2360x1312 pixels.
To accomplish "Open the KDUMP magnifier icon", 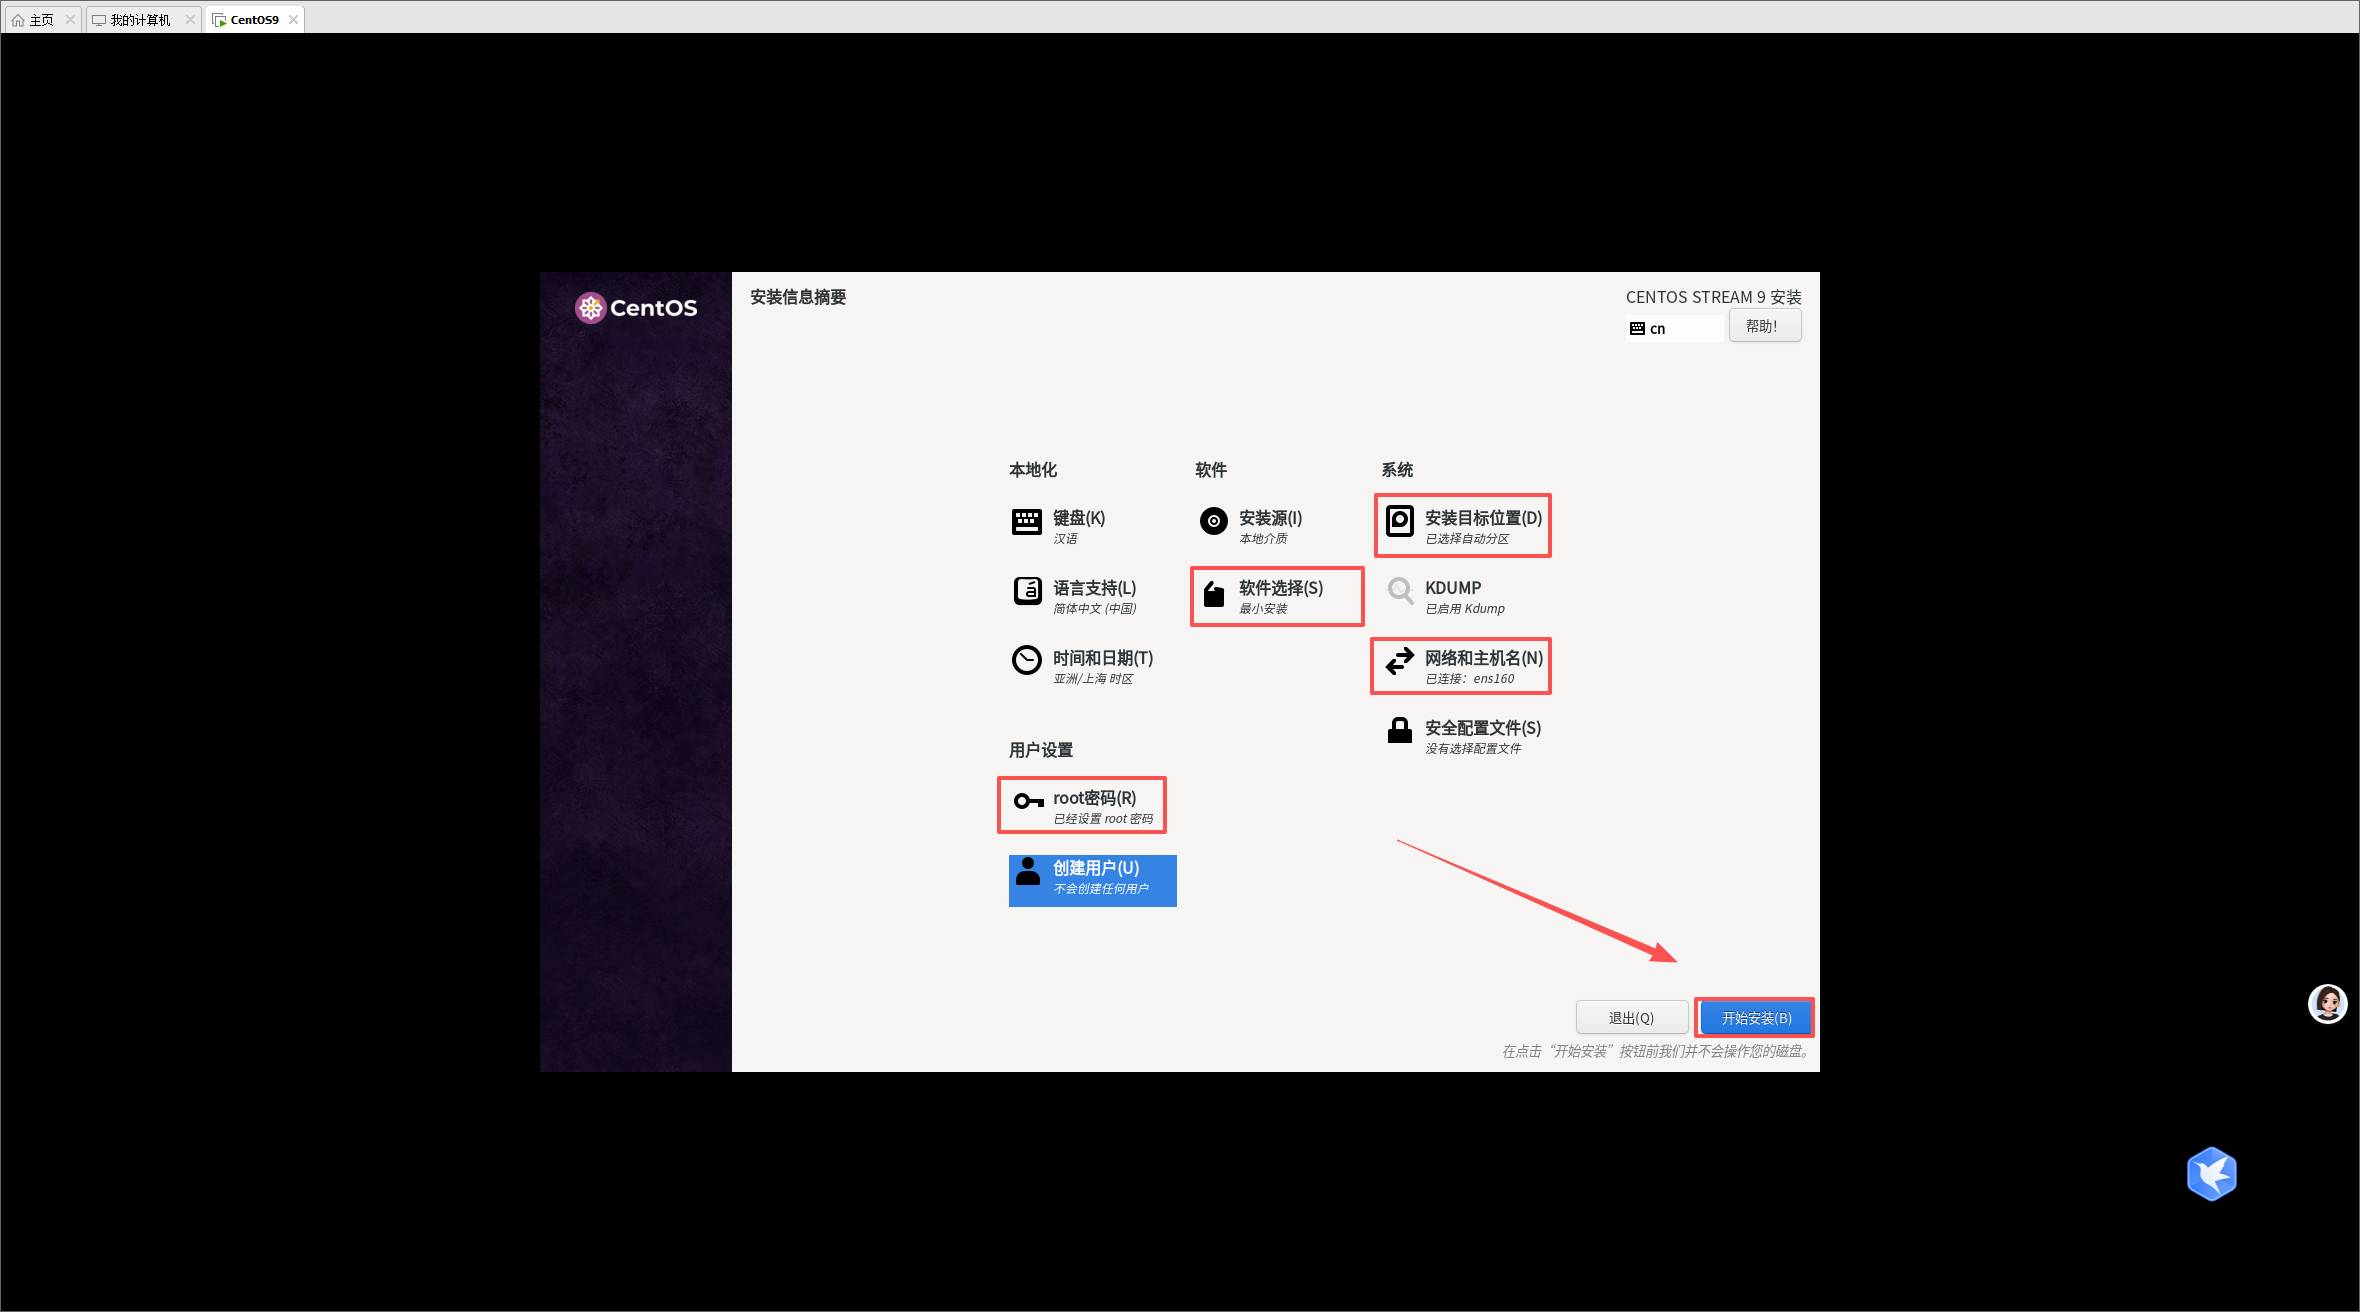I will pyautogui.click(x=1400, y=591).
